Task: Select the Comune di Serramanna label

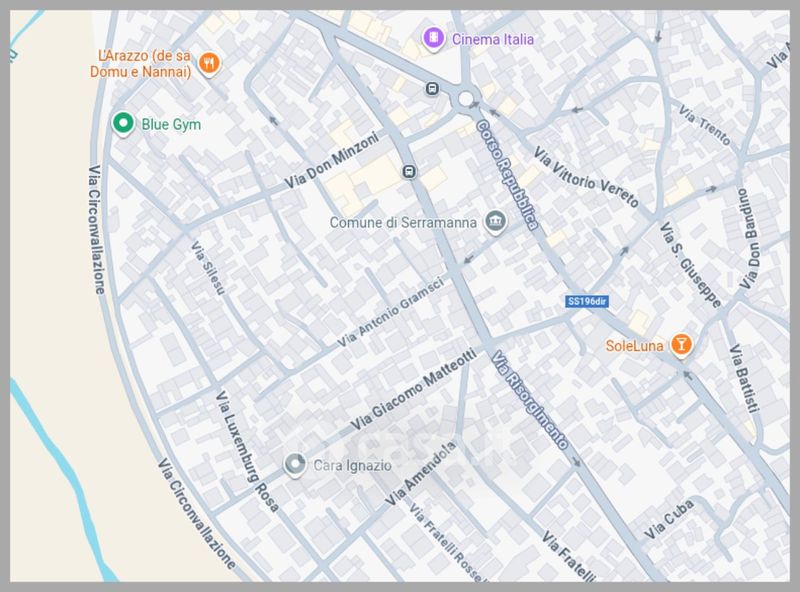Action: (x=404, y=222)
